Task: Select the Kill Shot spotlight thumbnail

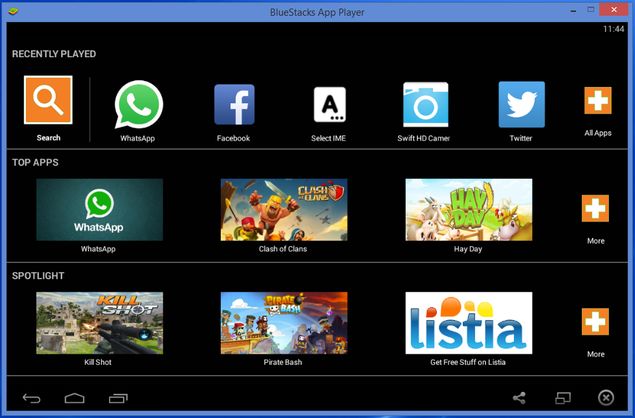Action: point(100,323)
